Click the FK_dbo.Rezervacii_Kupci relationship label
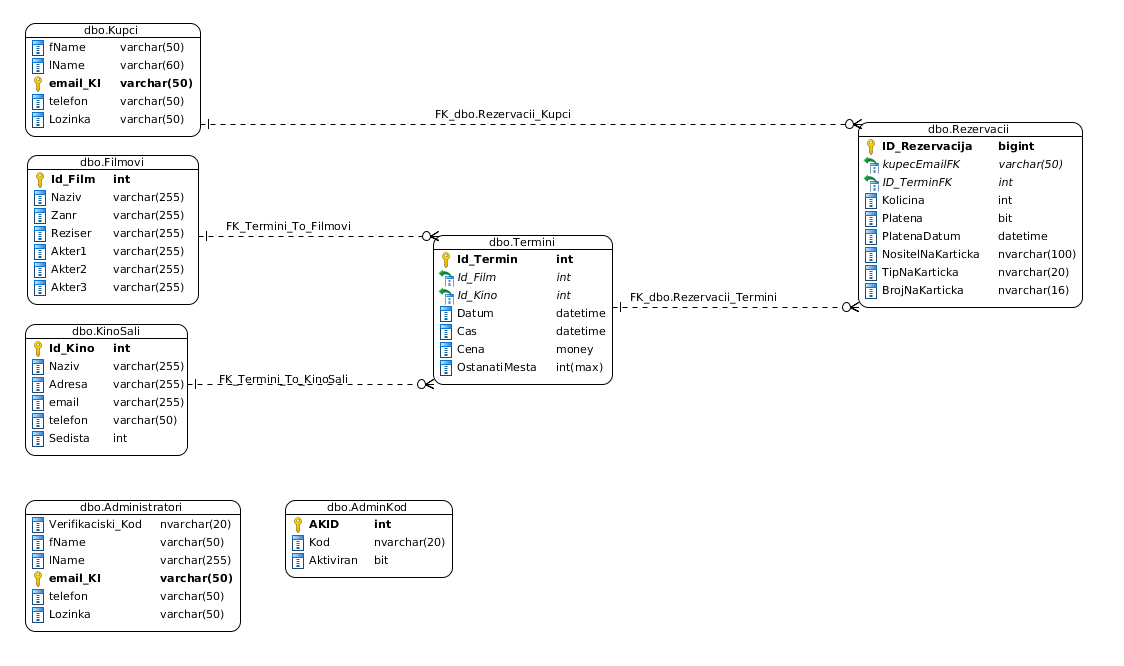The height and width of the screenshot is (666, 1124). [502, 114]
